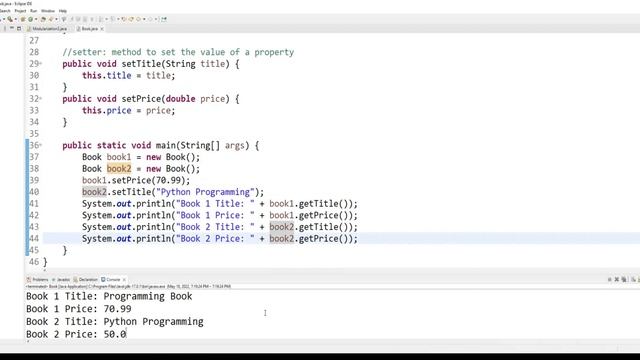Click console output "Book 1 Price: 70.99"
Screen dimensions: 640x360
click(x=79, y=309)
